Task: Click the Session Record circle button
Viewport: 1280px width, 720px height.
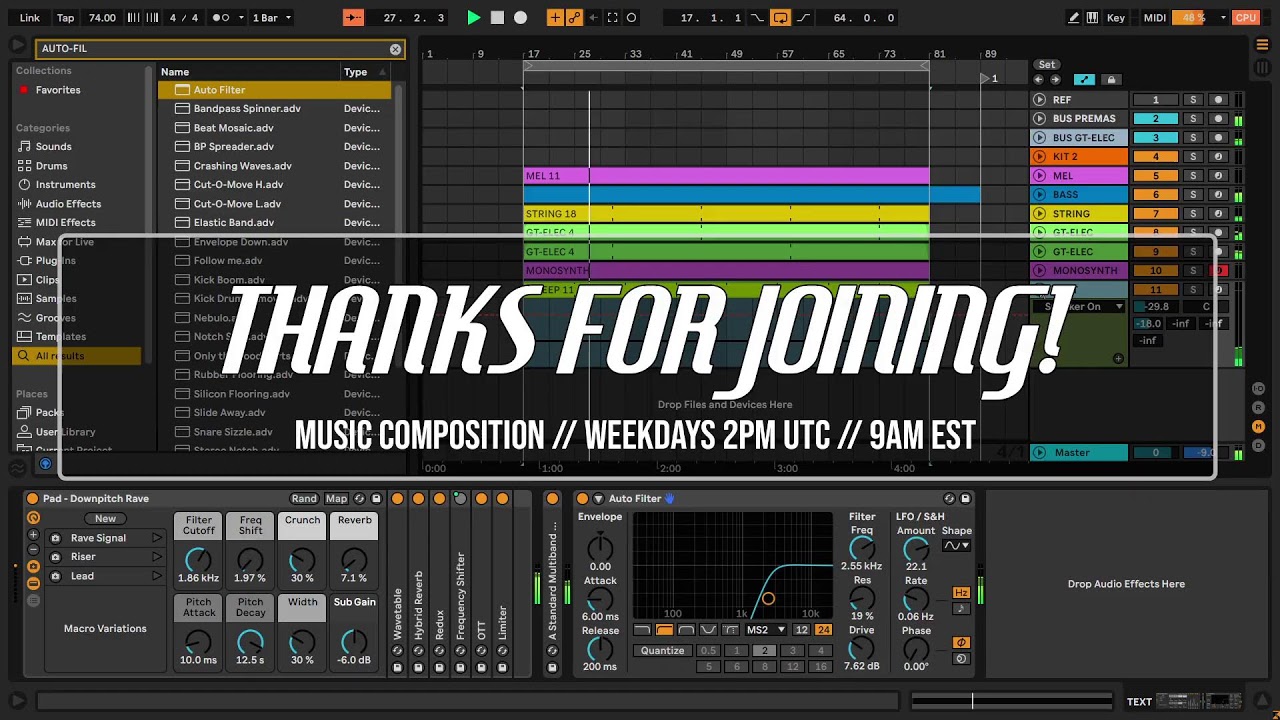Action: point(633,18)
